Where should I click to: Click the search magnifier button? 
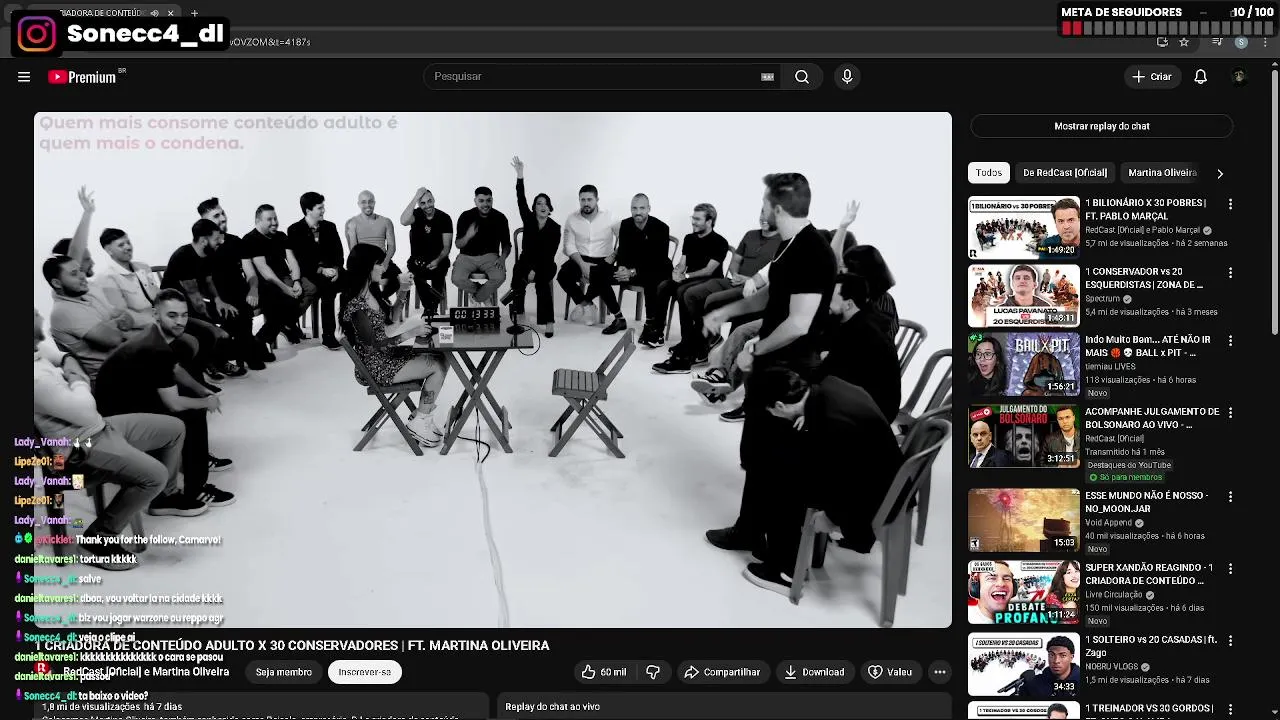pos(802,77)
